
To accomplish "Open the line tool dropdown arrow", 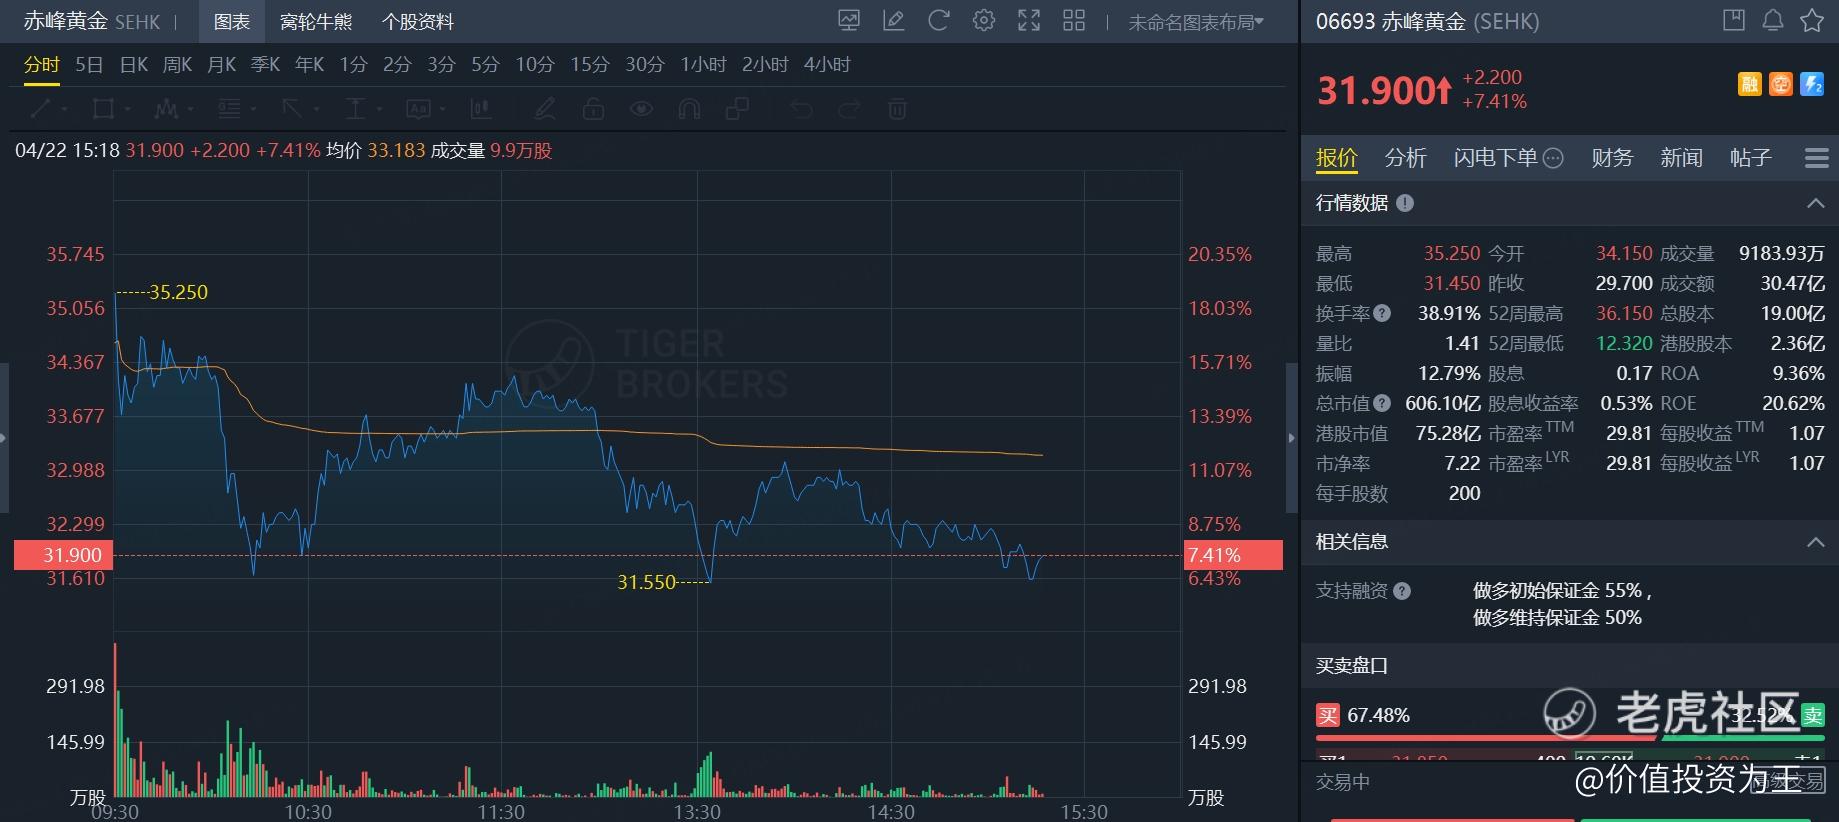I will pos(64,109).
